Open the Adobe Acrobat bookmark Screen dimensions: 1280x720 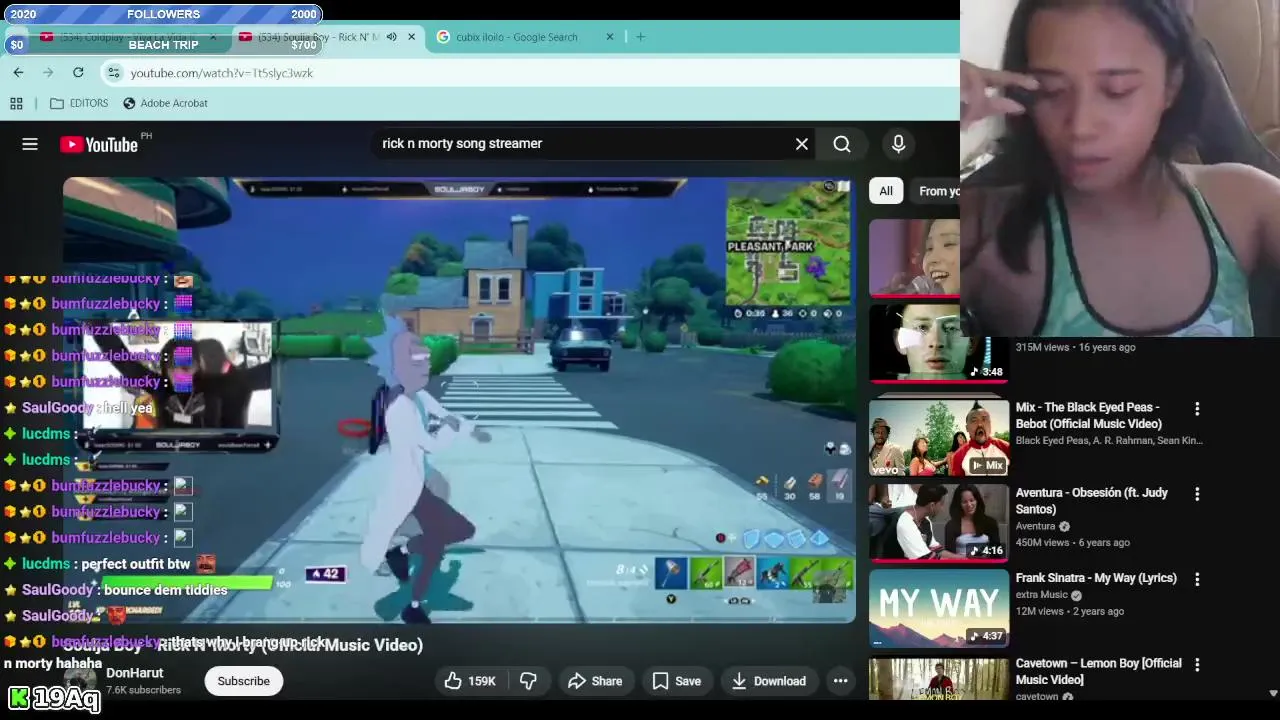pos(165,103)
